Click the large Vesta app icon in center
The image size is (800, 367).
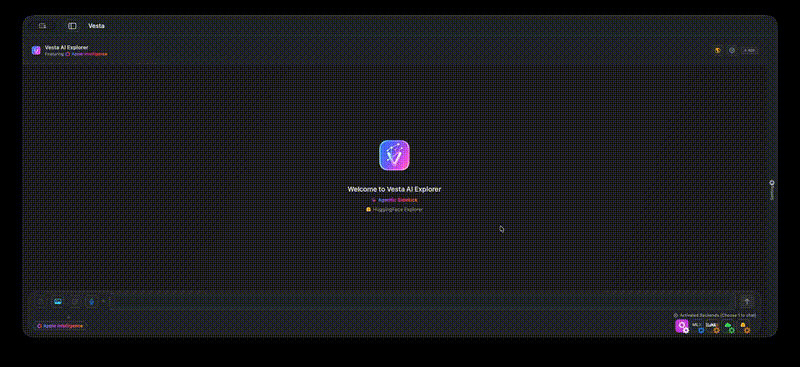click(x=394, y=155)
